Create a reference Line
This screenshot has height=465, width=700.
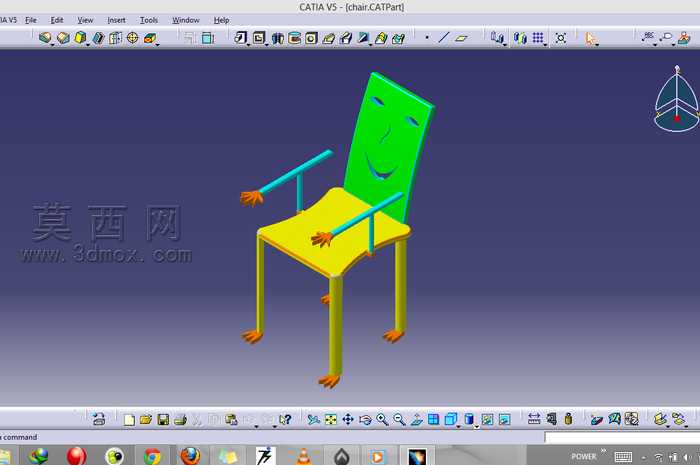(x=444, y=38)
